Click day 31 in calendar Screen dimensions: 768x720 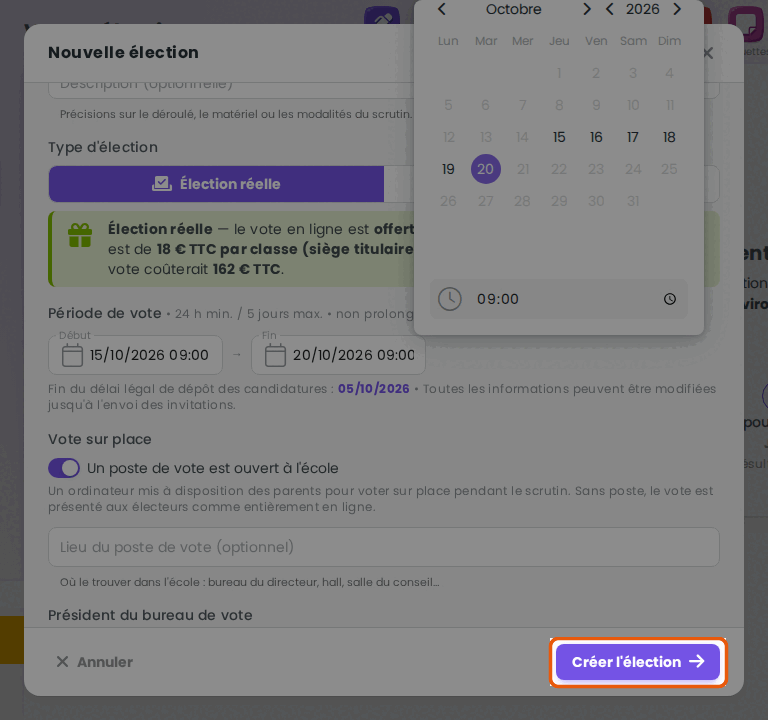633,201
